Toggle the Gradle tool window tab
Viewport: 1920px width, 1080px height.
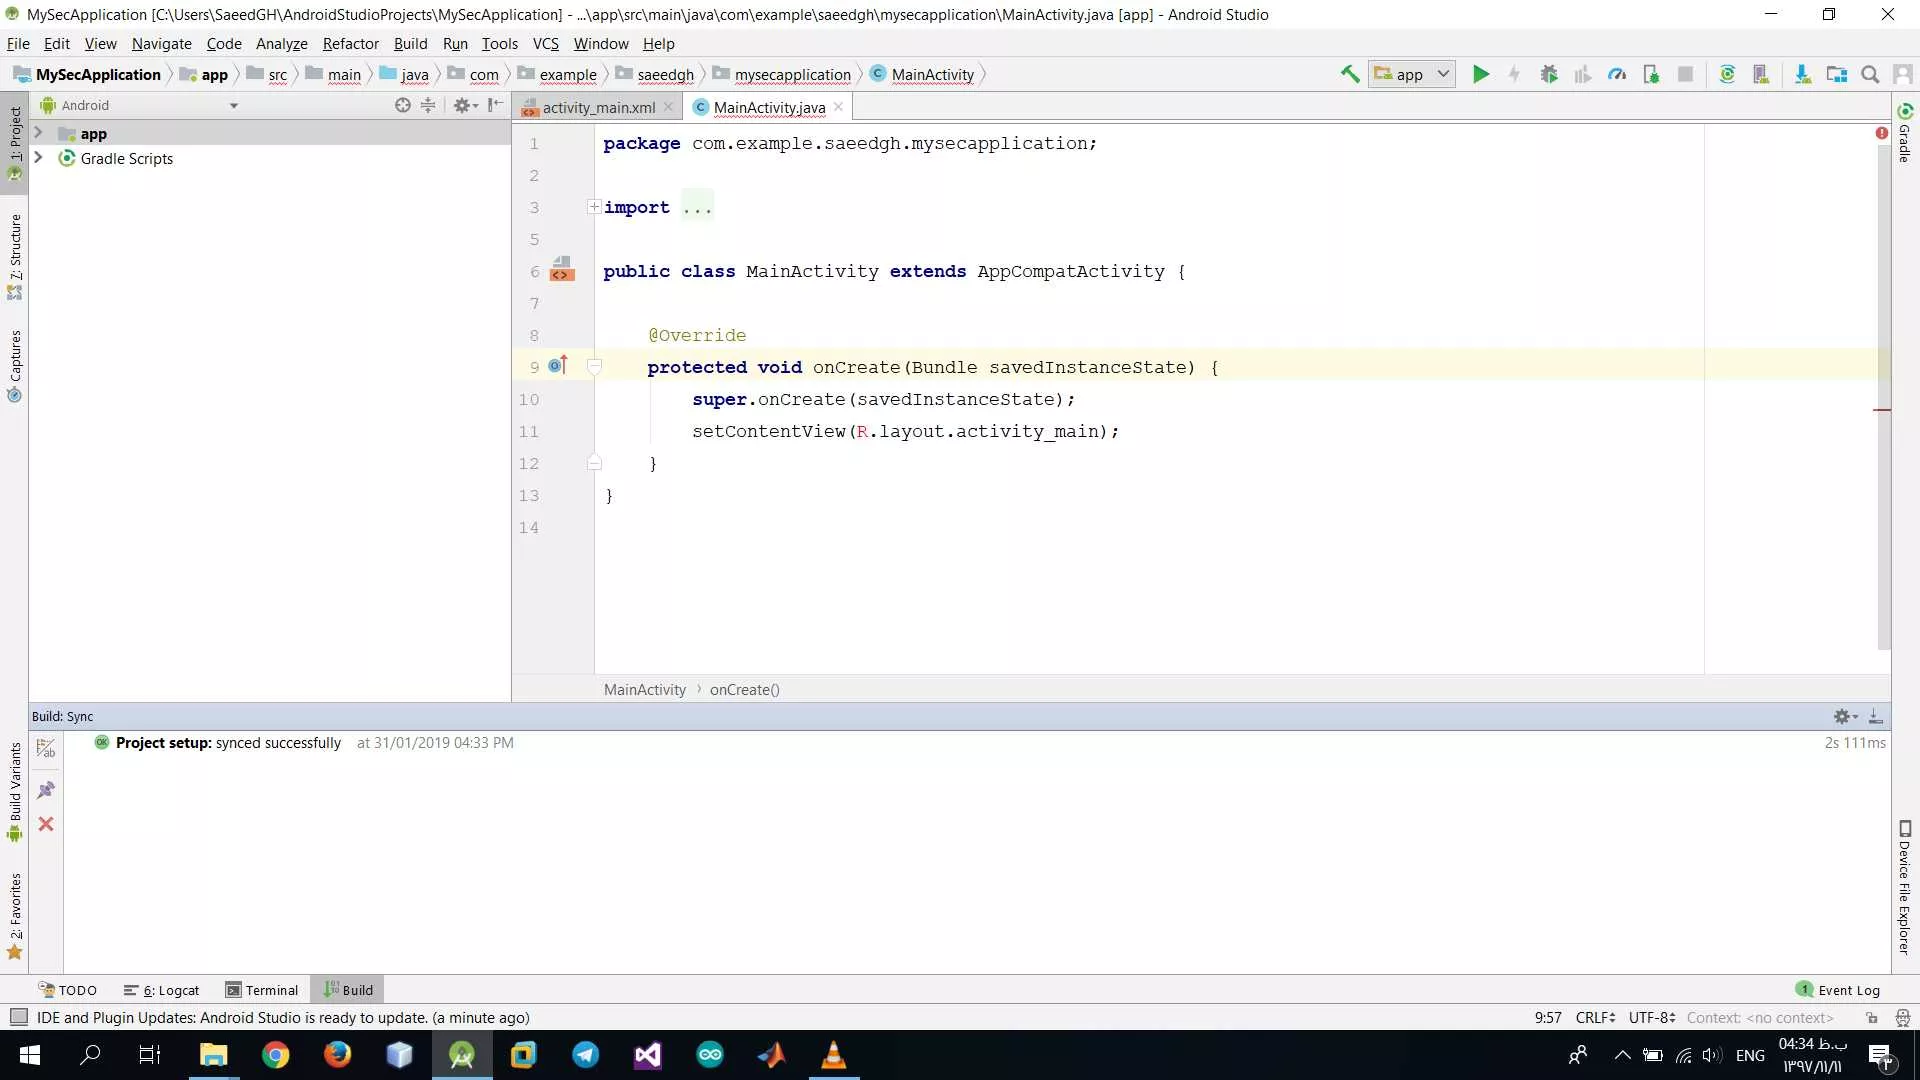pos(1905,132)
